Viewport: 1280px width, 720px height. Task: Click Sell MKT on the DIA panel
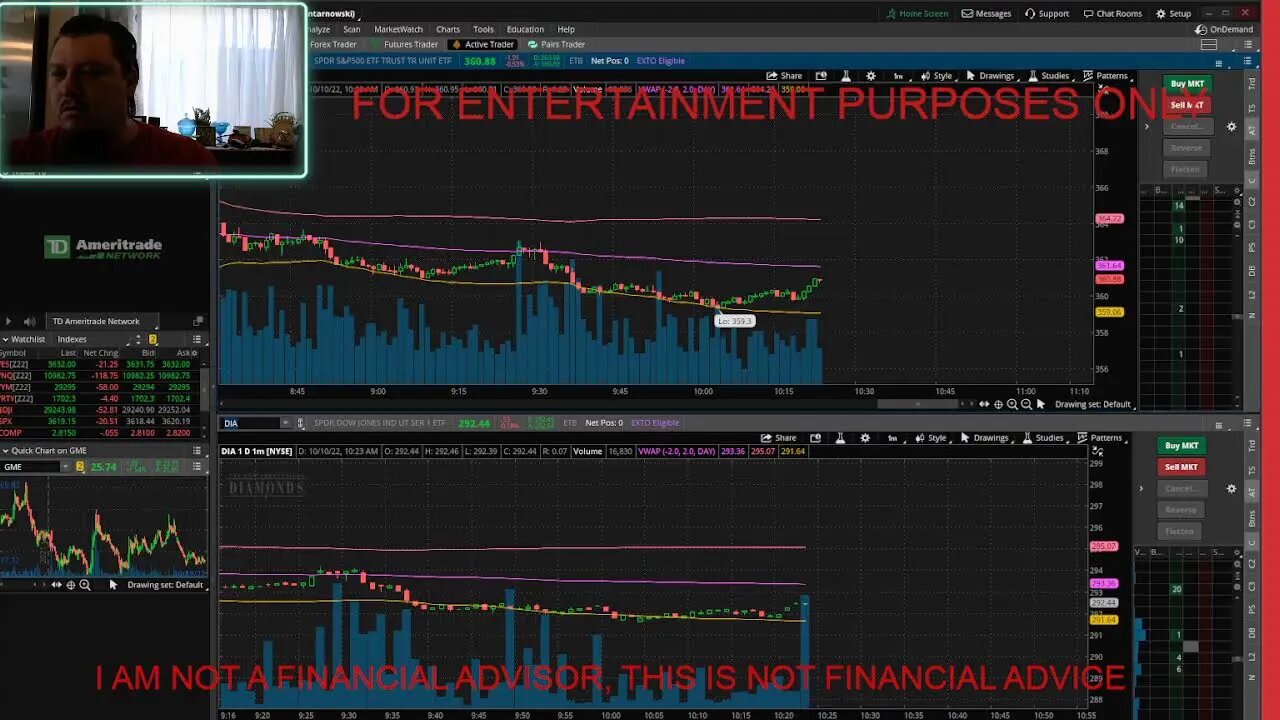click(x=1181, y=467)
